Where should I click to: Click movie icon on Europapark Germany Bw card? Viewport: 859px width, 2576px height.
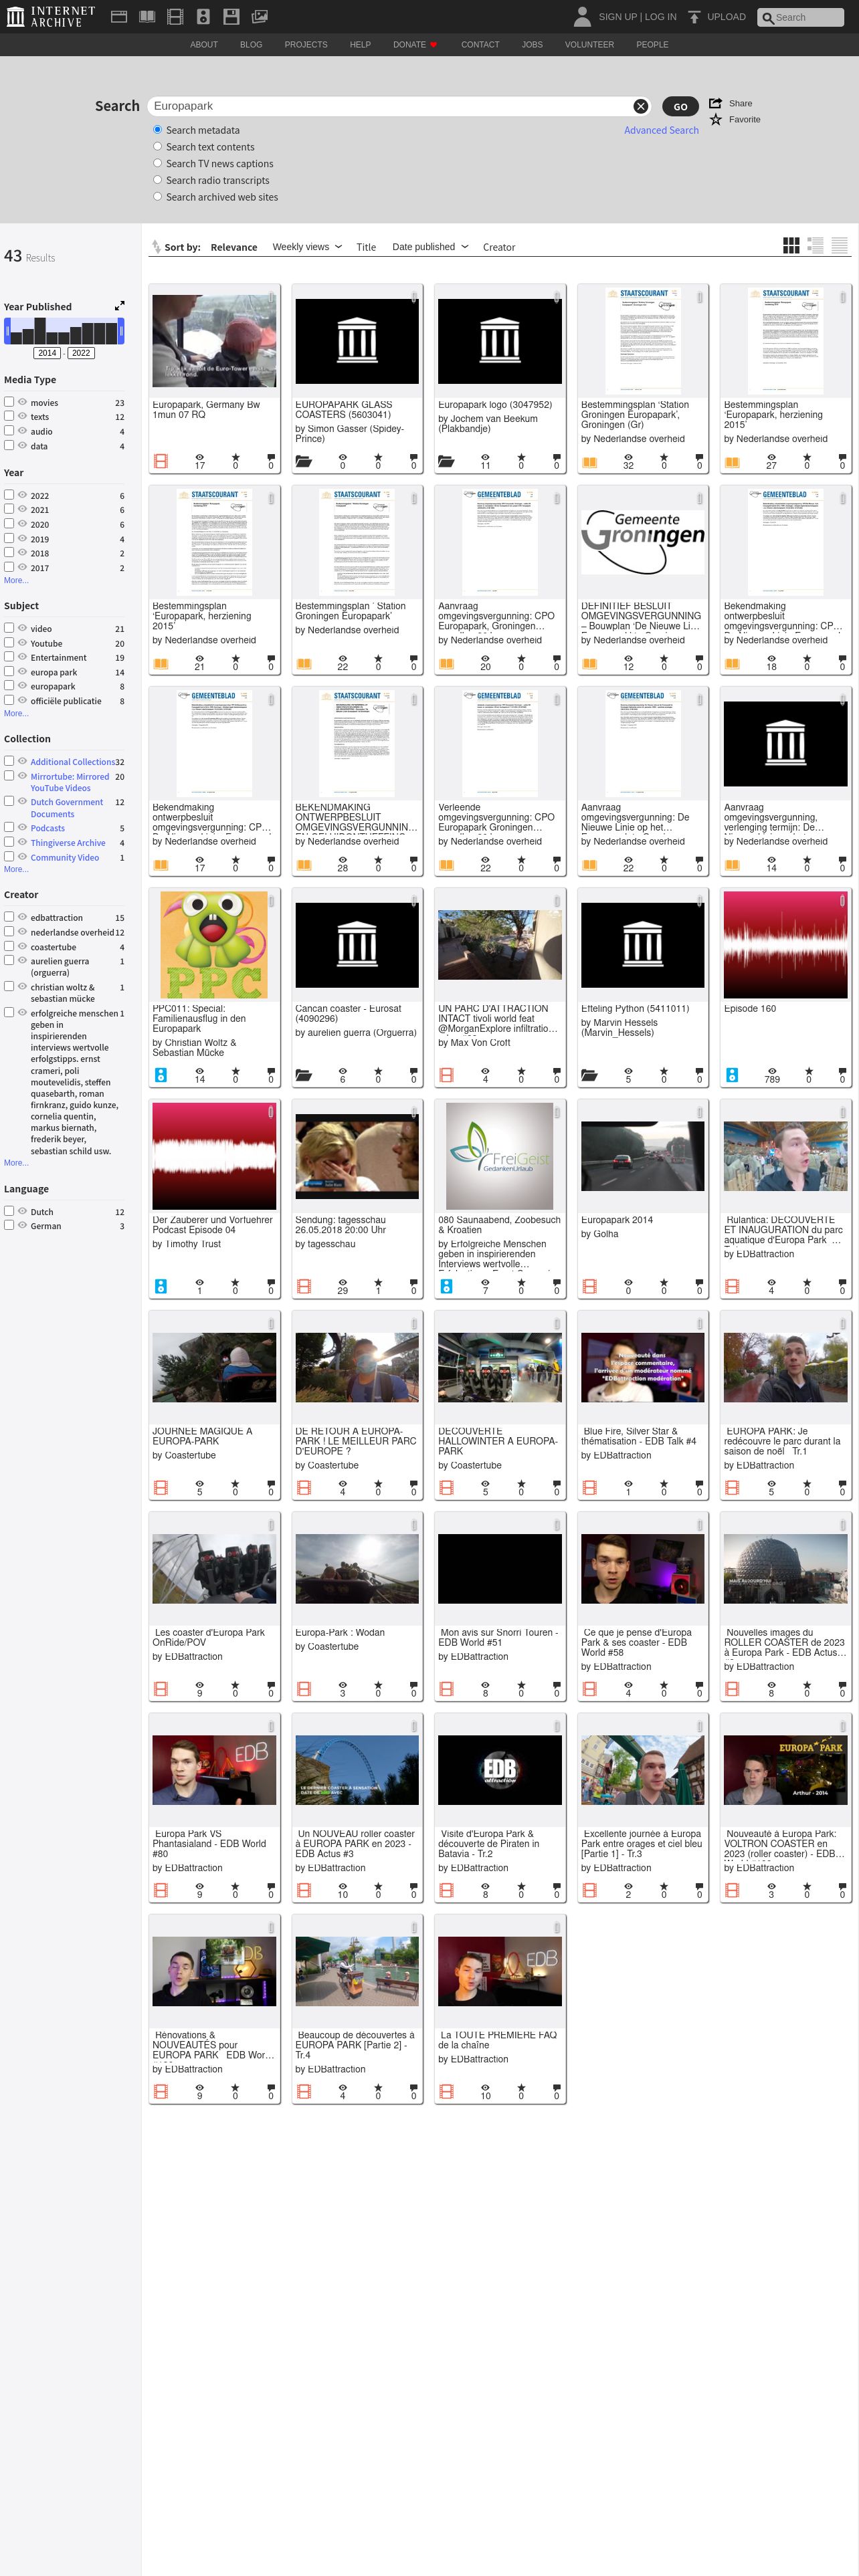pos(160,461)
